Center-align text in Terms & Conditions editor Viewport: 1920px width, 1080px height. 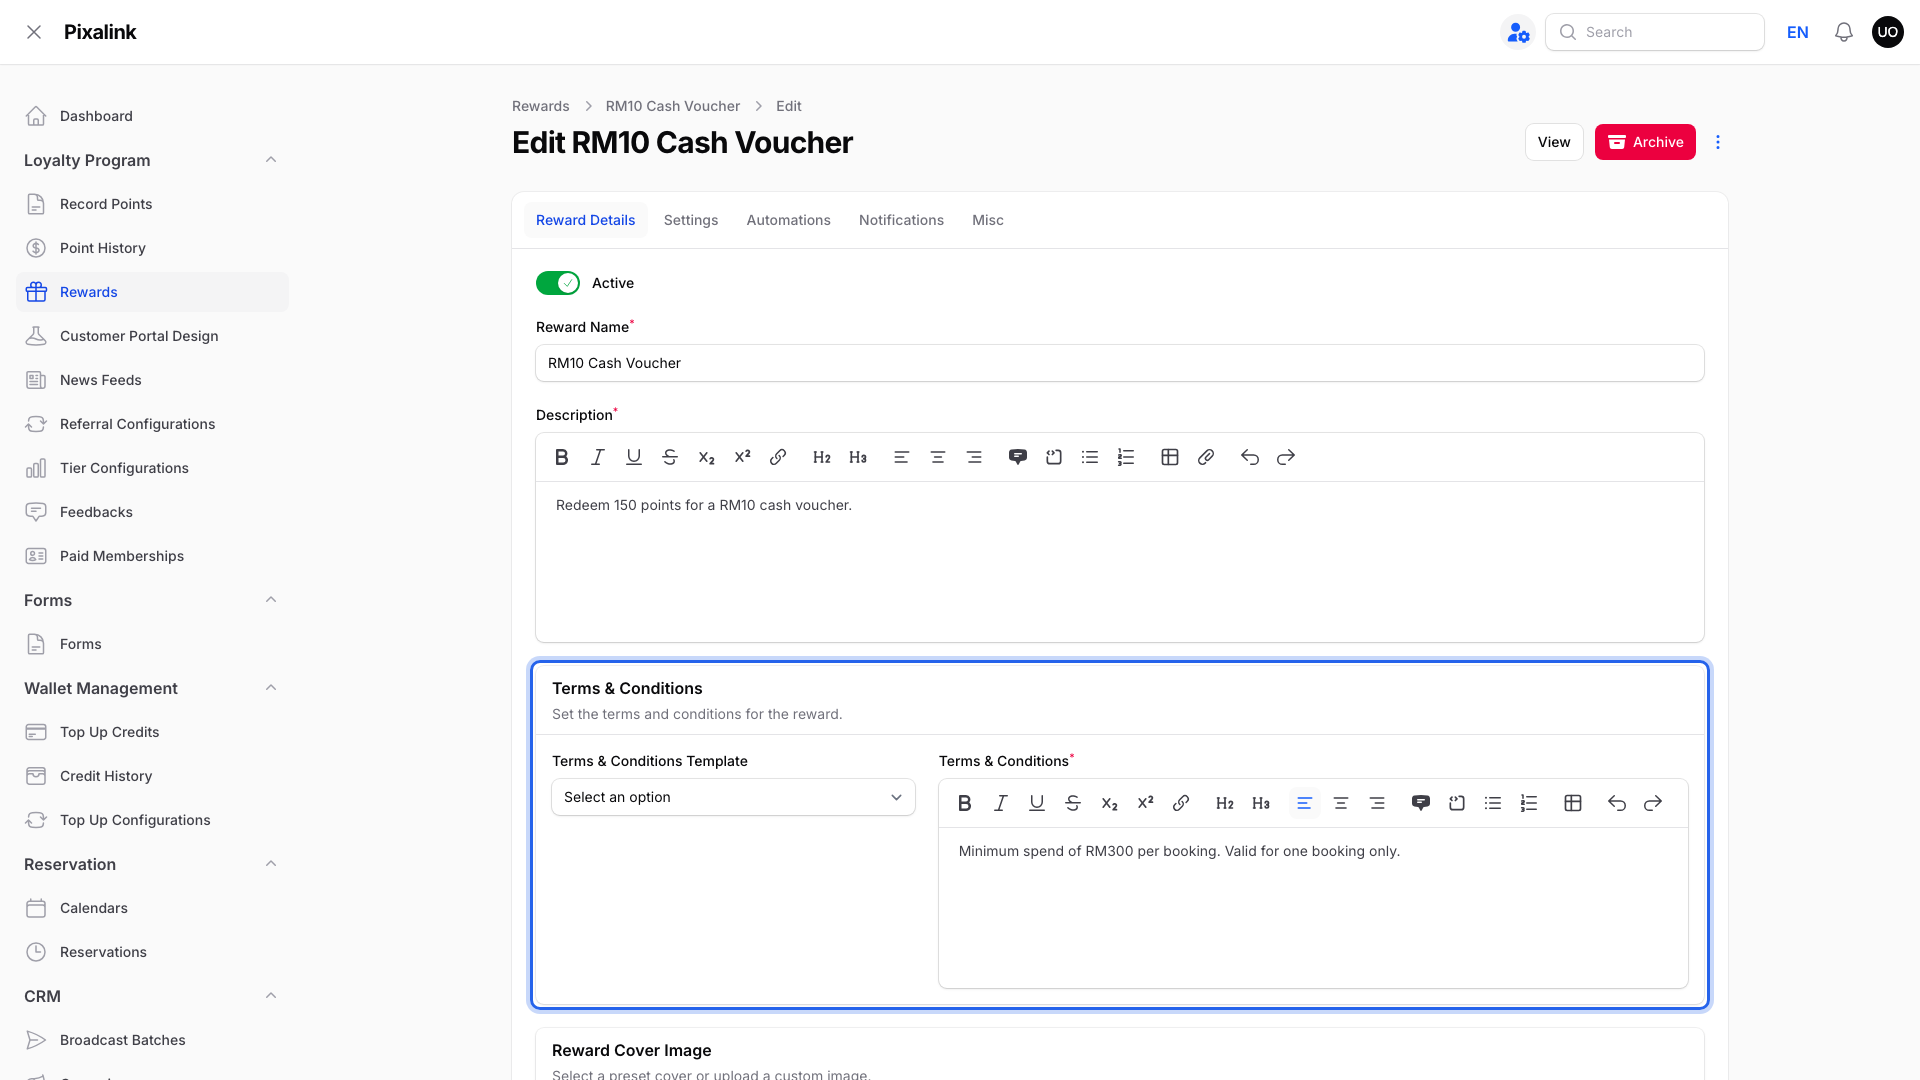[x=1341, y=803]
